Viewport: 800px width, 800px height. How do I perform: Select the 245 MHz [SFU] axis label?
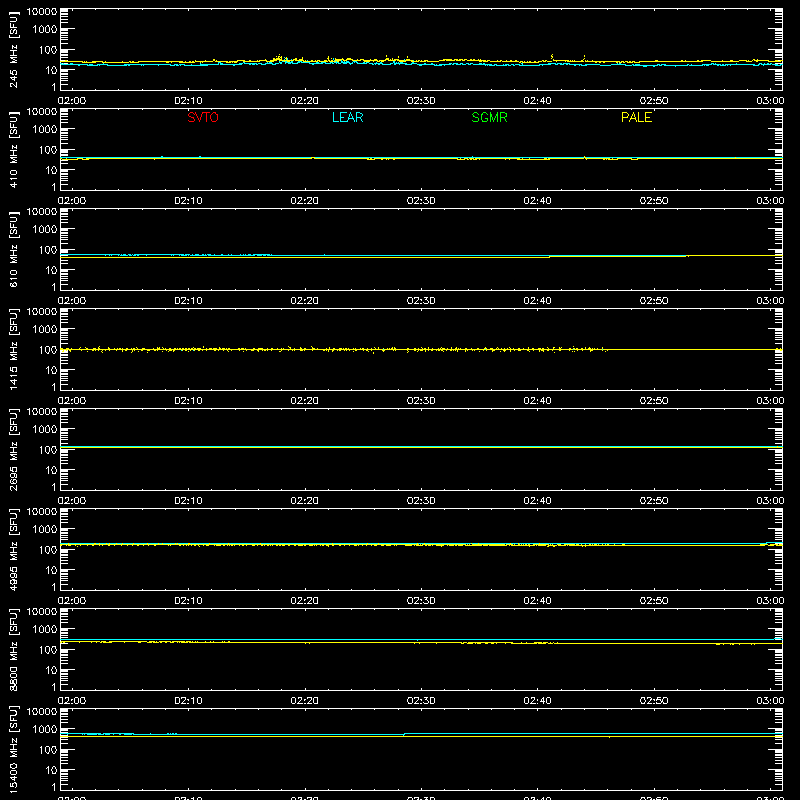click(13, 49)
